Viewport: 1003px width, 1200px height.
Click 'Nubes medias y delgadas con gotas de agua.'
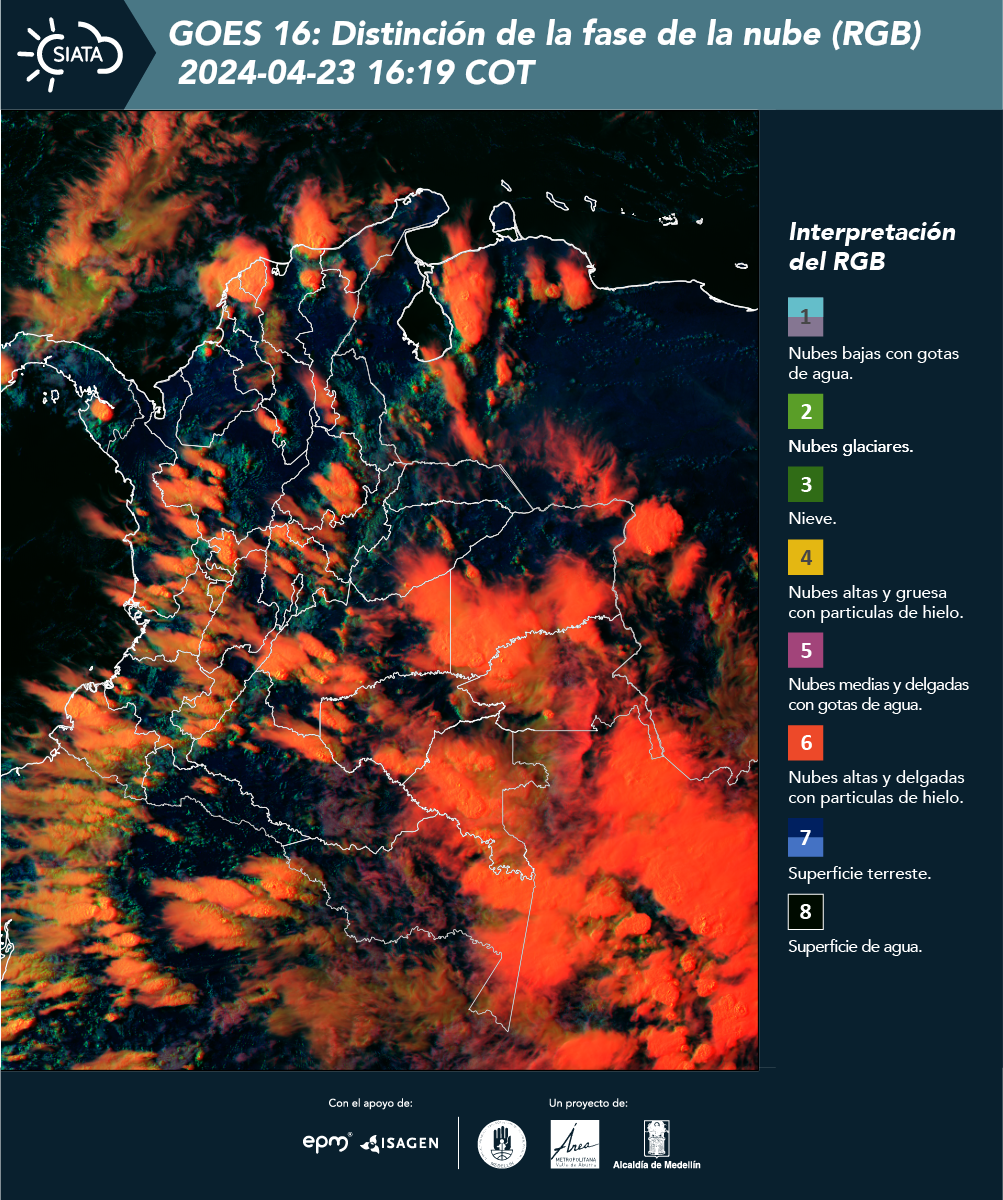[878, 695]
